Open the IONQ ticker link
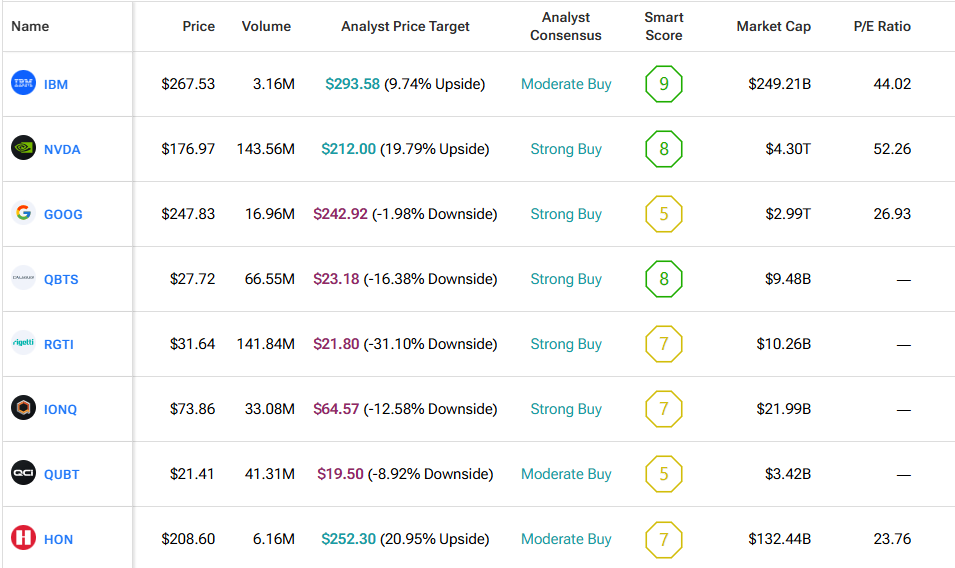 point(60,410)
